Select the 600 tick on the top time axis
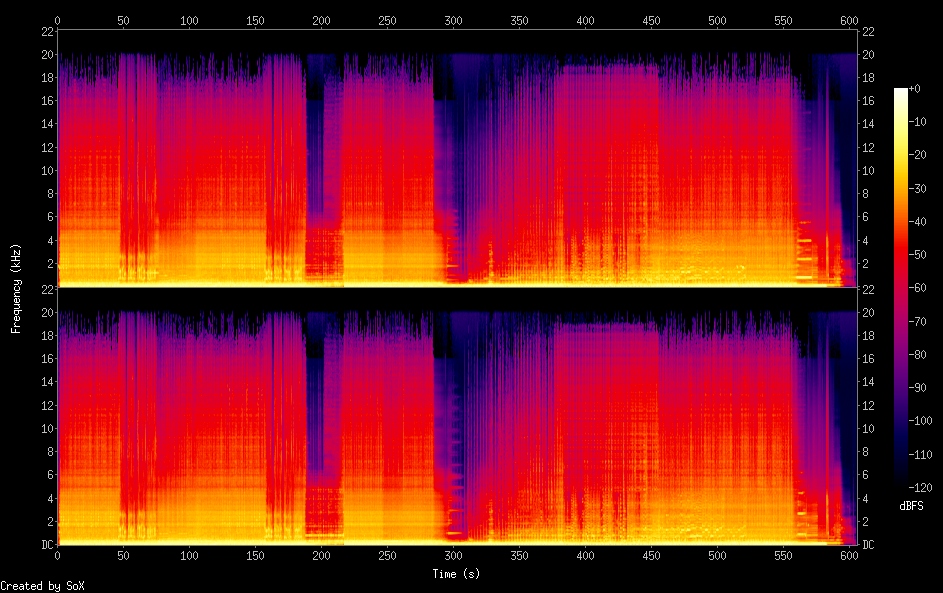Image resolution: width=943 pixels, height=593 pixels. click(x=850, y=20)
